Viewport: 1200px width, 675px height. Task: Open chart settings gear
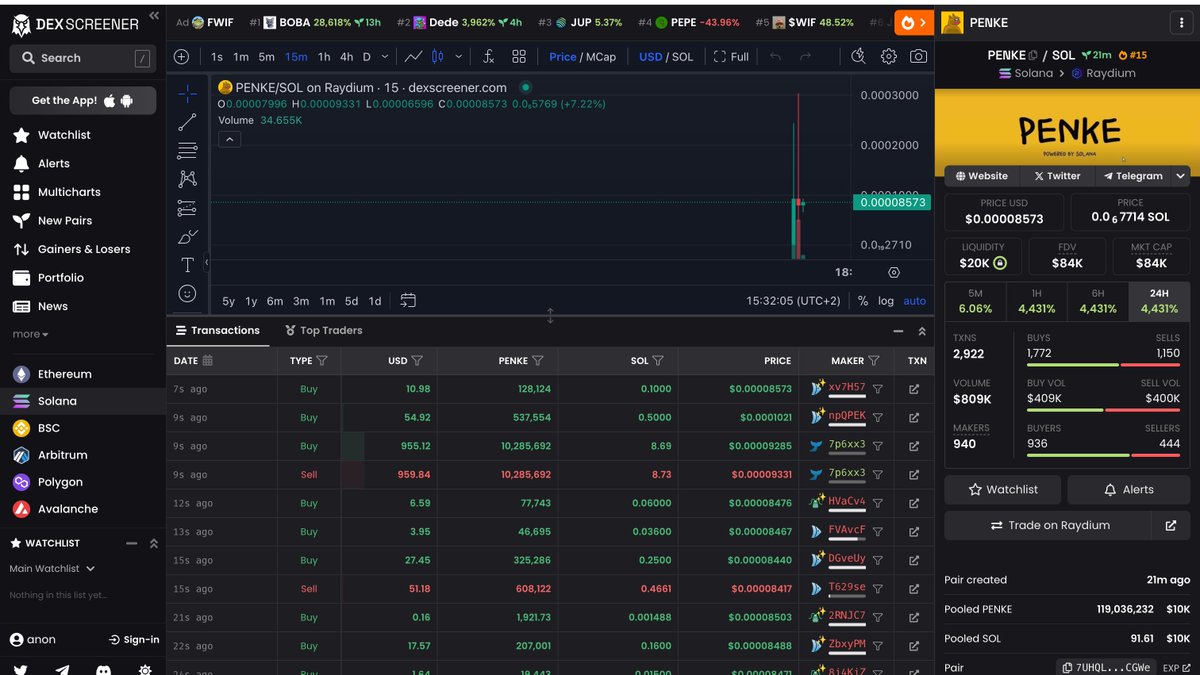(888, 57)
